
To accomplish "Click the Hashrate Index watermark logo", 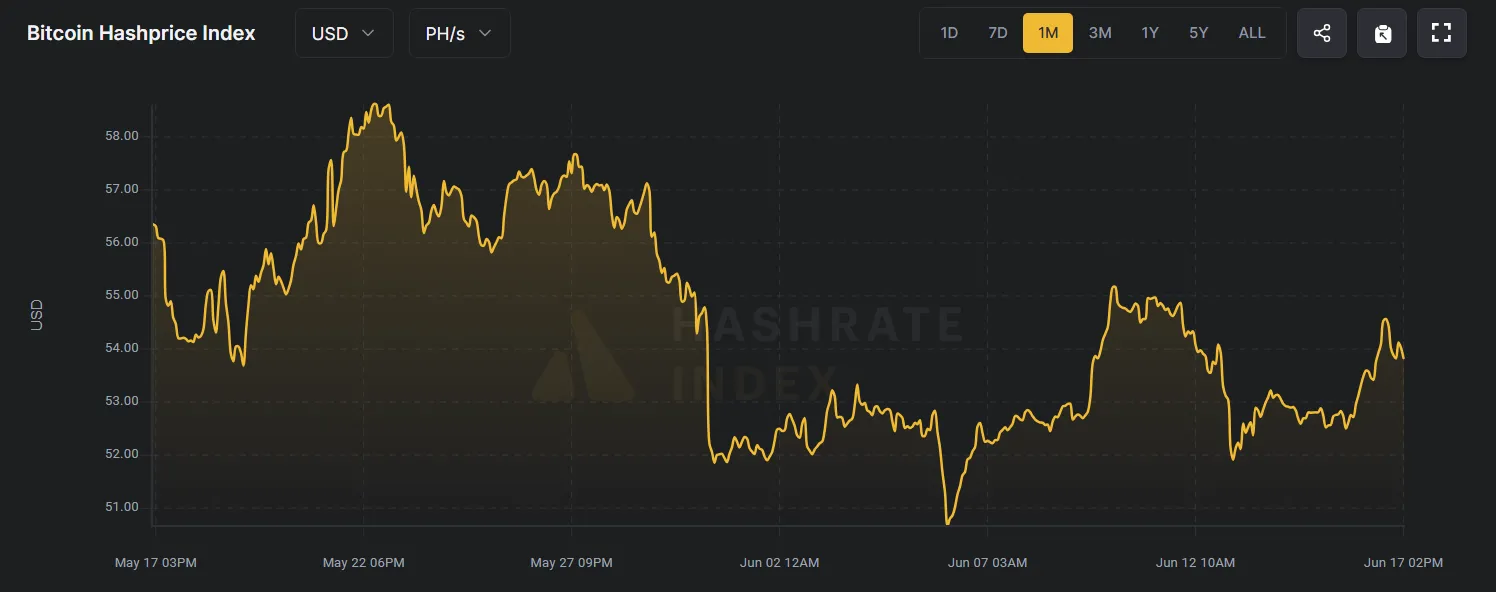I will tap(583, 361).
